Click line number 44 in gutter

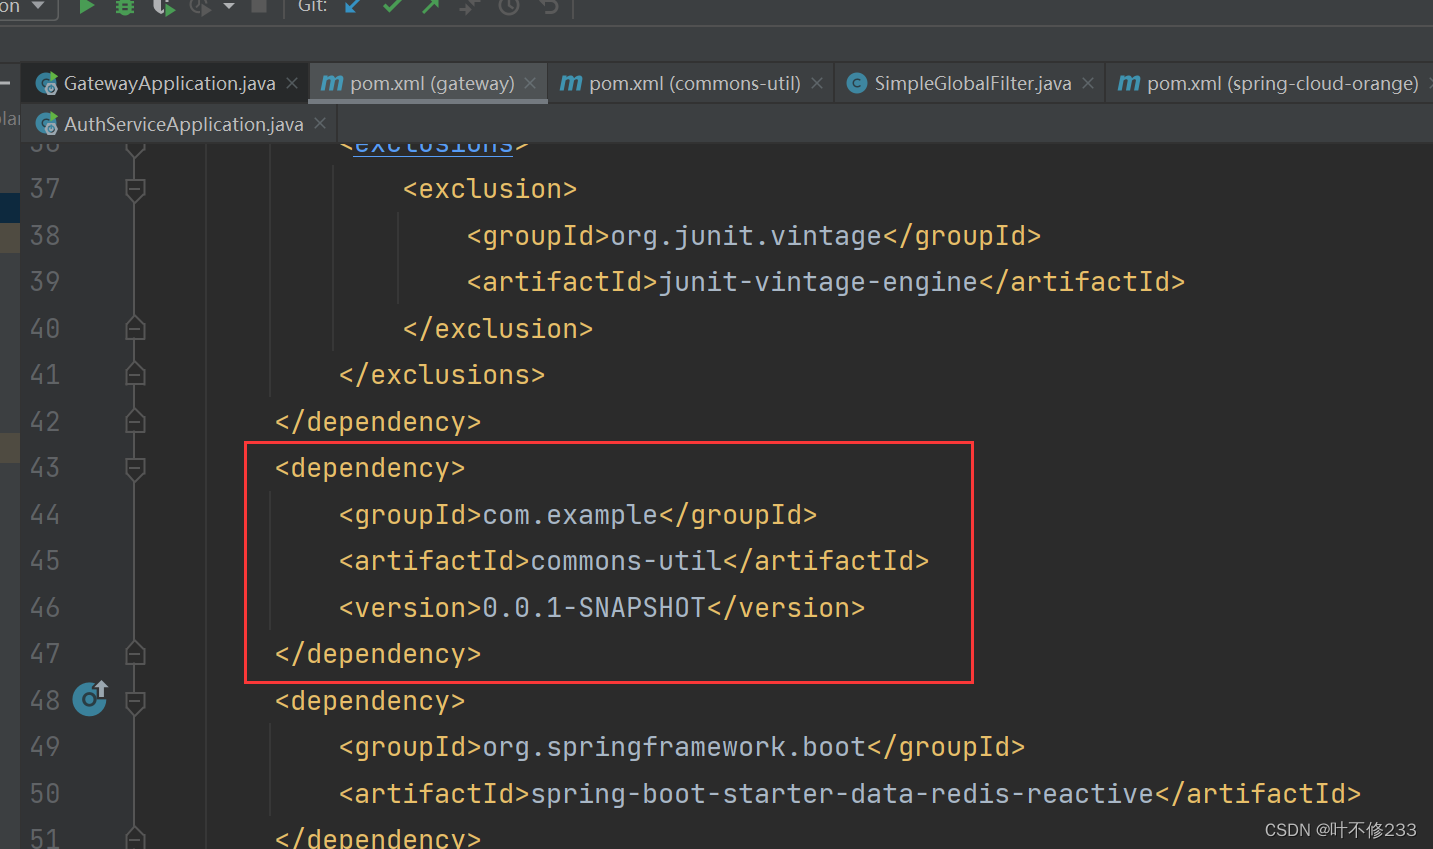coord(45,515)
